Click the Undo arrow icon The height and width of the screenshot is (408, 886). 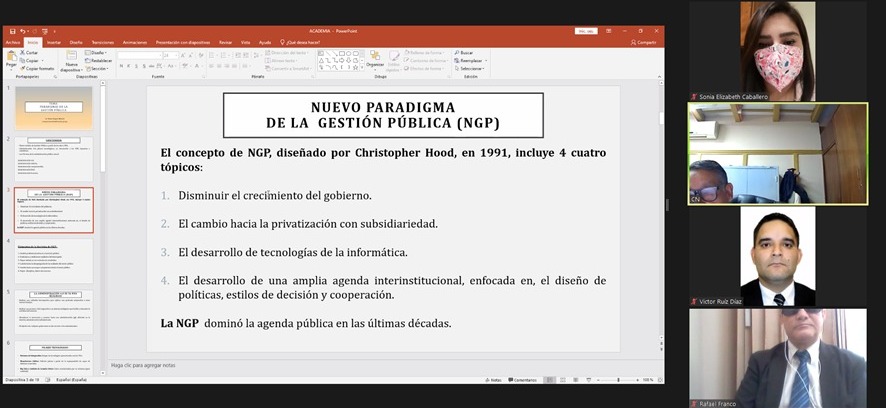[22, 31]
